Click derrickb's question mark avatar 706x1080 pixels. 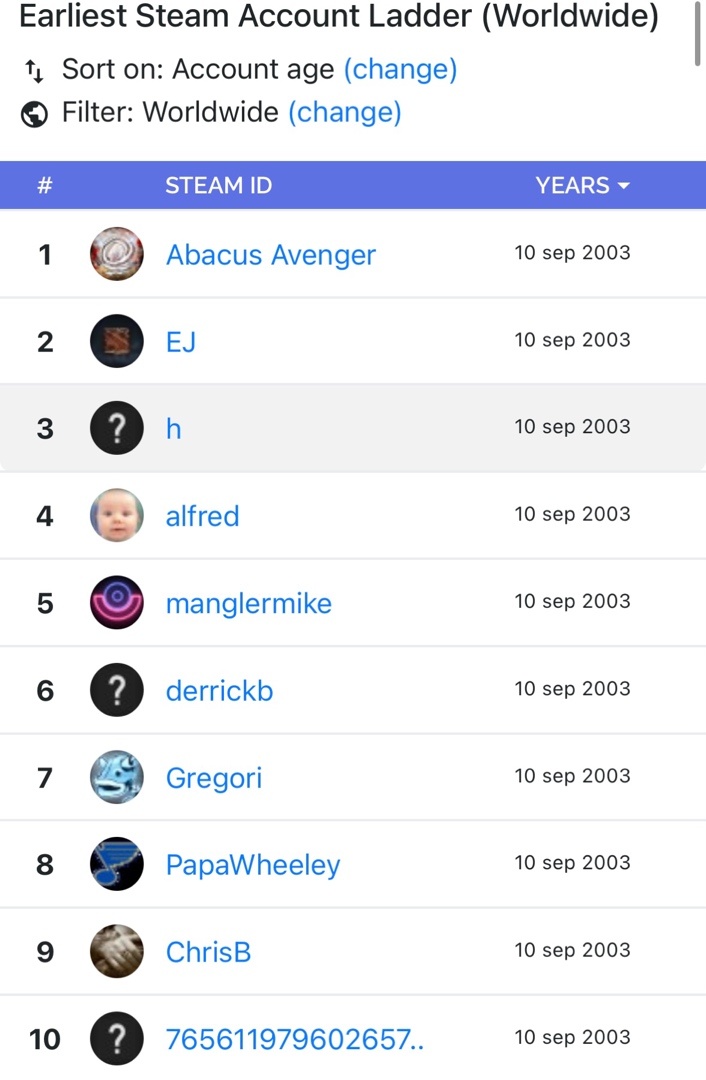(117, 690)
